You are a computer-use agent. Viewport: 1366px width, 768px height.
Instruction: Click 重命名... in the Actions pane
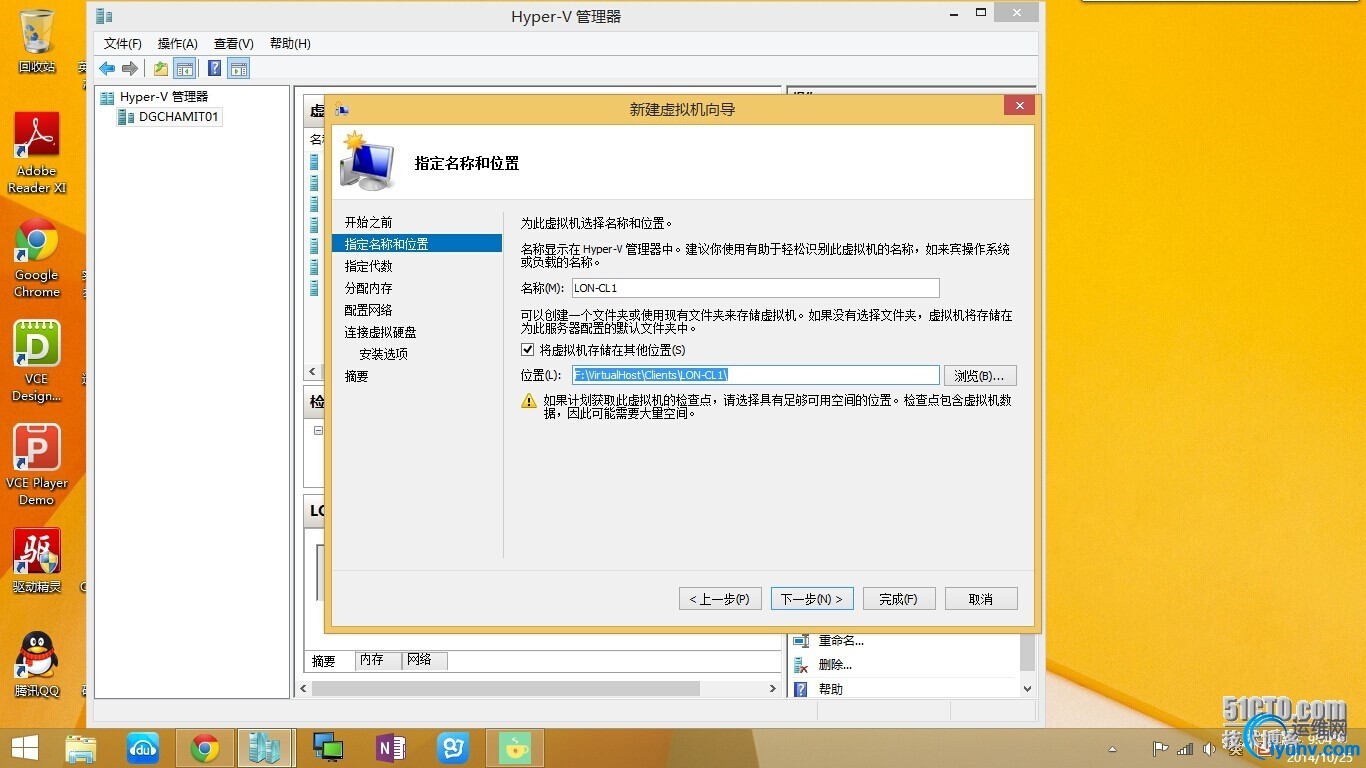[x=841, y=641]
